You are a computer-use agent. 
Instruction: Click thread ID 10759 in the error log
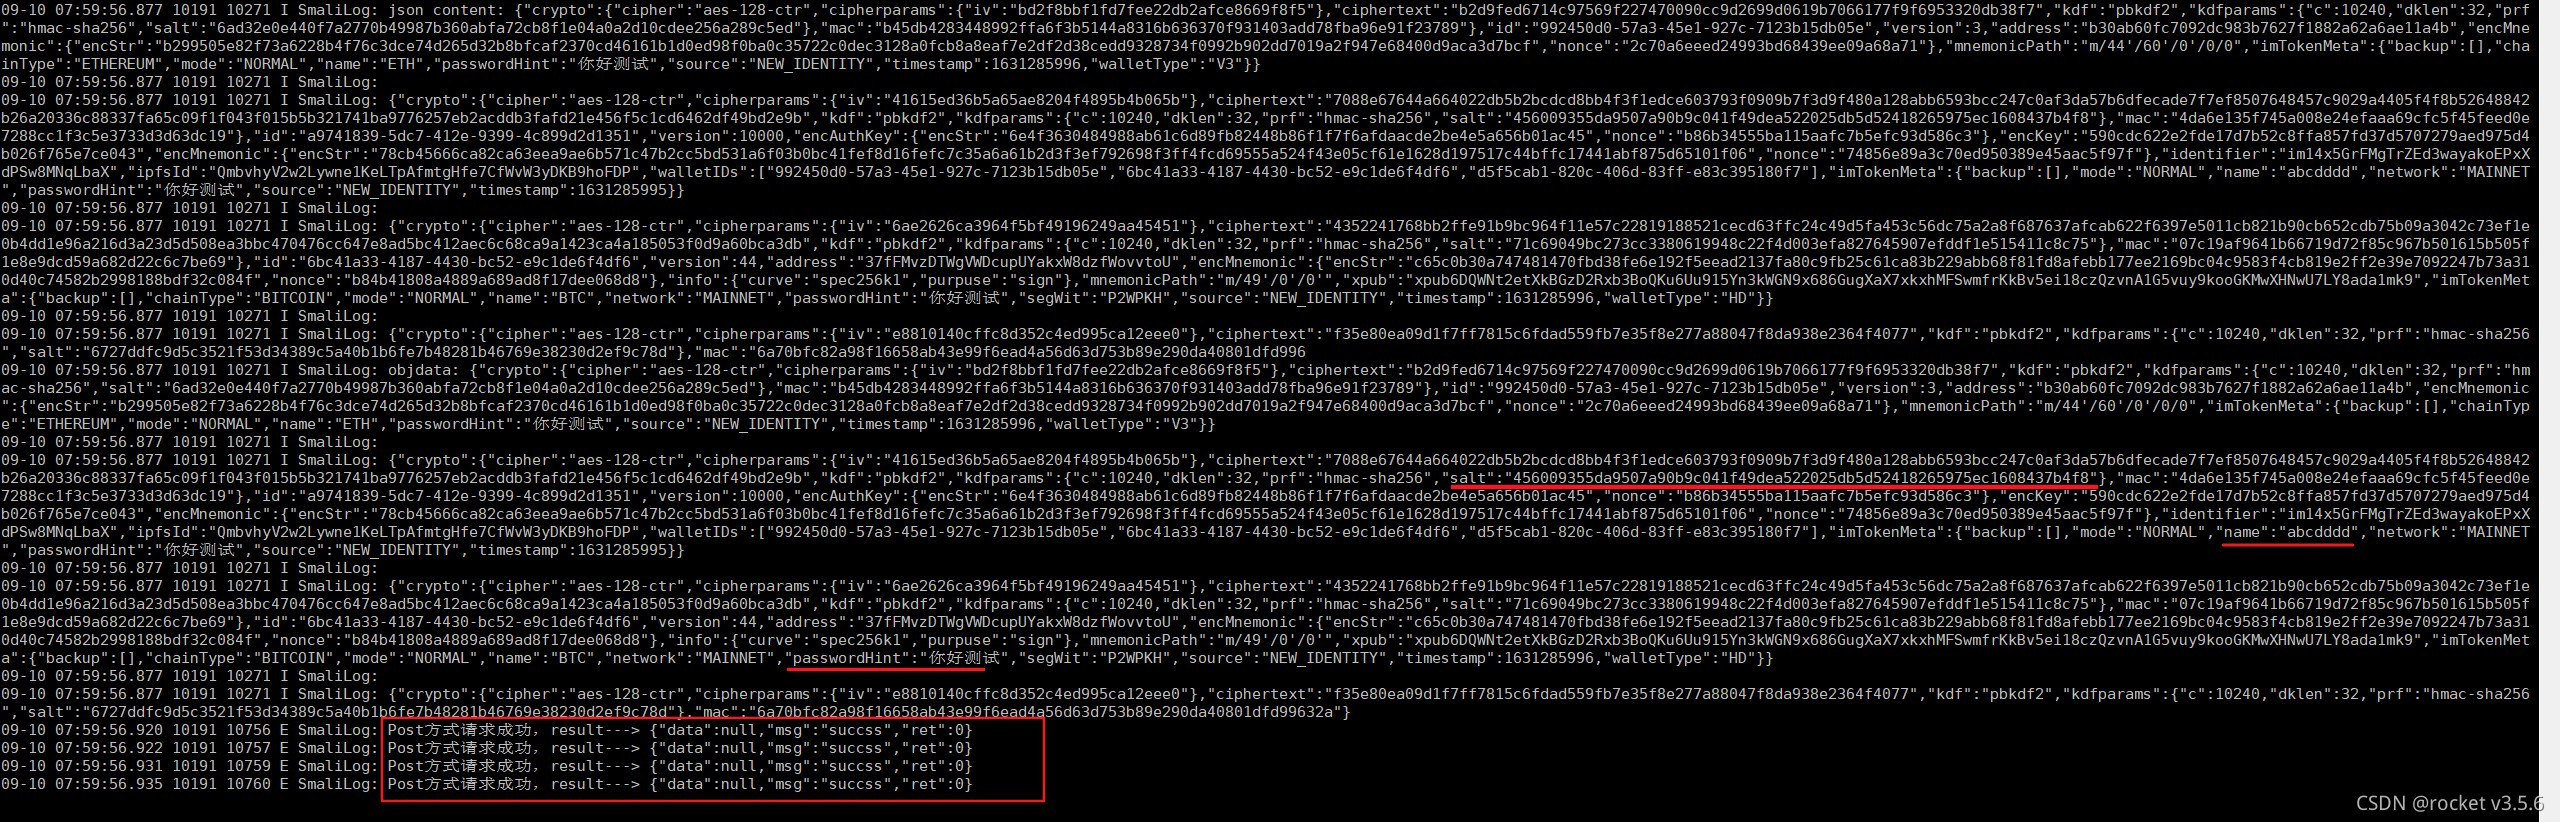[248, 766]
